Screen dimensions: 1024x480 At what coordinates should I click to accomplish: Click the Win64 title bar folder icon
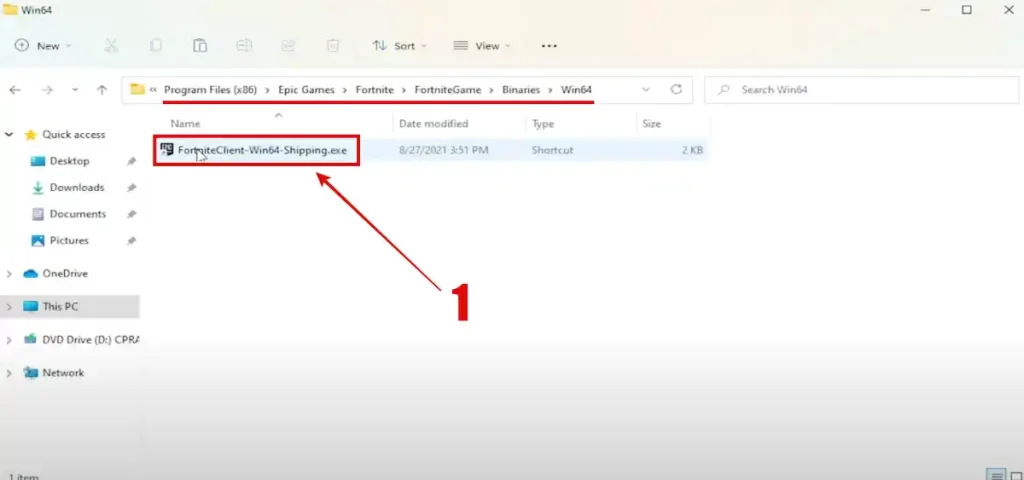pyautogui.click(x=10, y=9)
